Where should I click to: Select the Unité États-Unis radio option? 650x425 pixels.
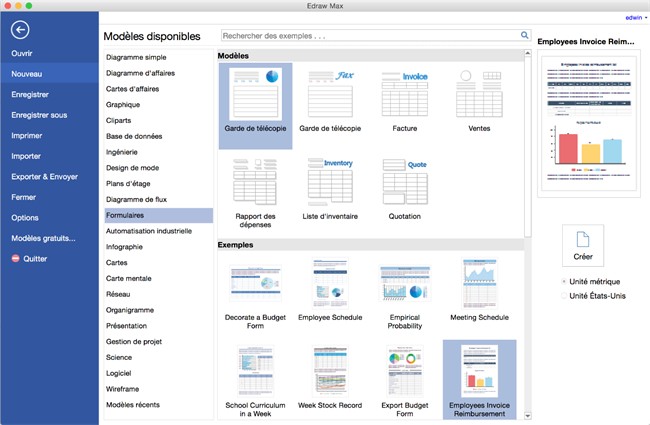564,296
